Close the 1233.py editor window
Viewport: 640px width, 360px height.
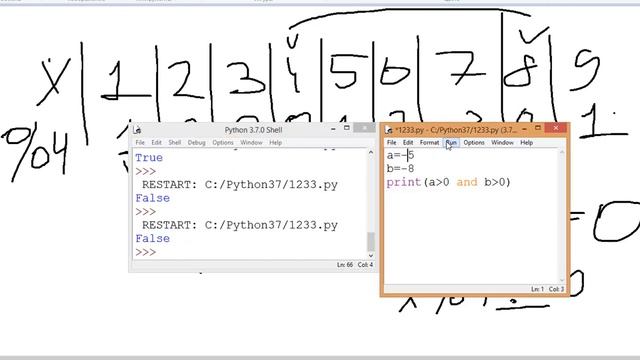tap(556, 128)
